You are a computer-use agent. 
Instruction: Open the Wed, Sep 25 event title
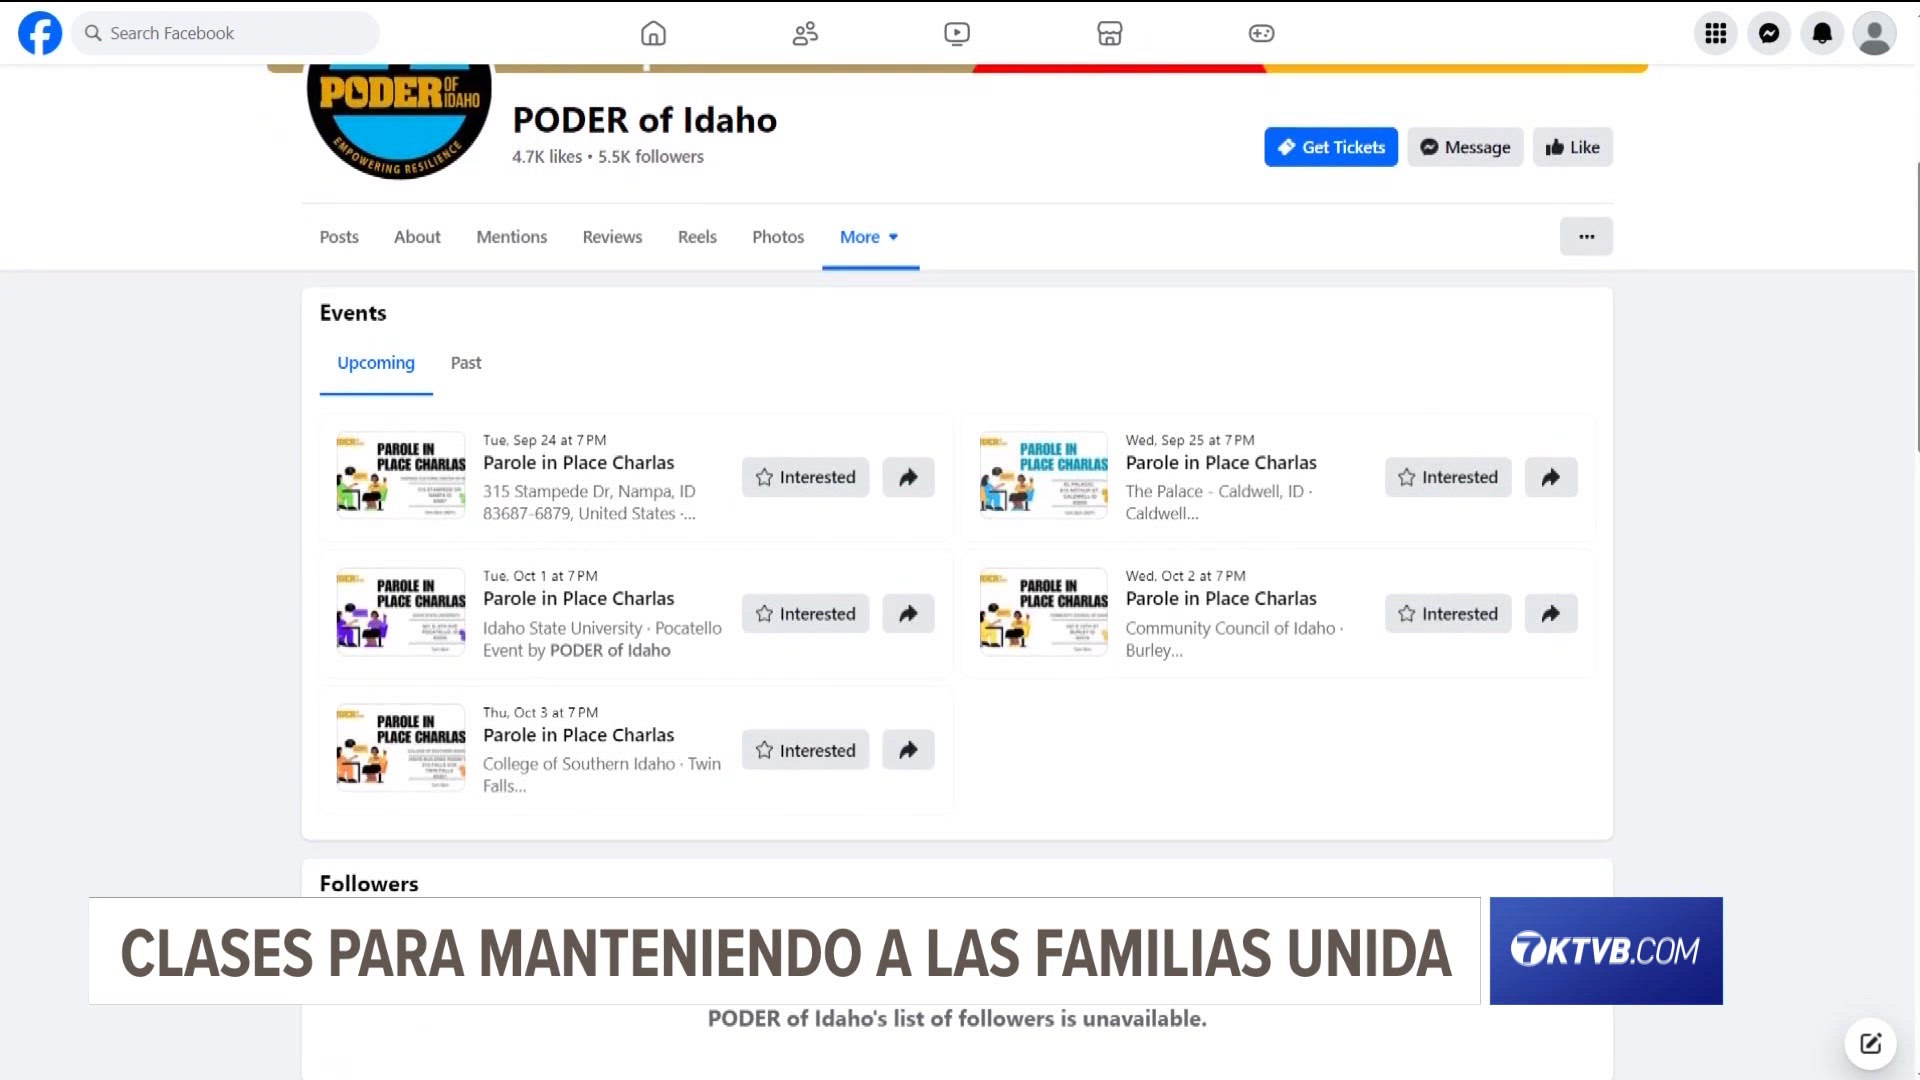point(1221,463)
